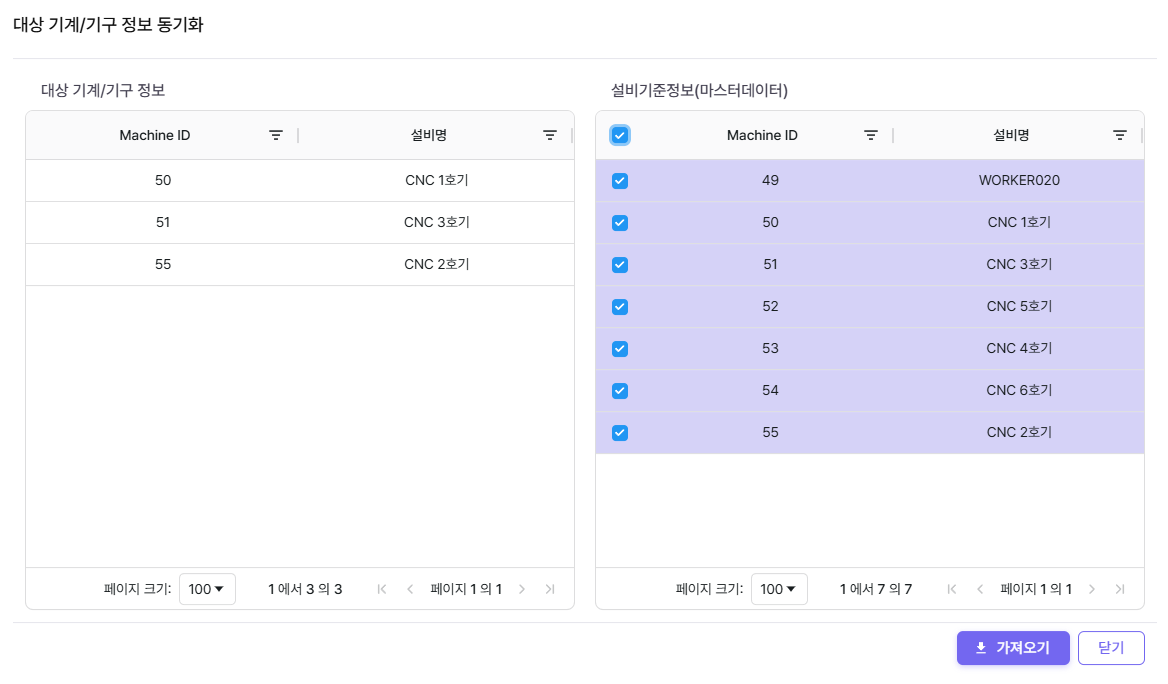The width and height of the screenshot is (1168, 684).
Task: Click the 닫기 close button
Action: tap(1111, 648)
